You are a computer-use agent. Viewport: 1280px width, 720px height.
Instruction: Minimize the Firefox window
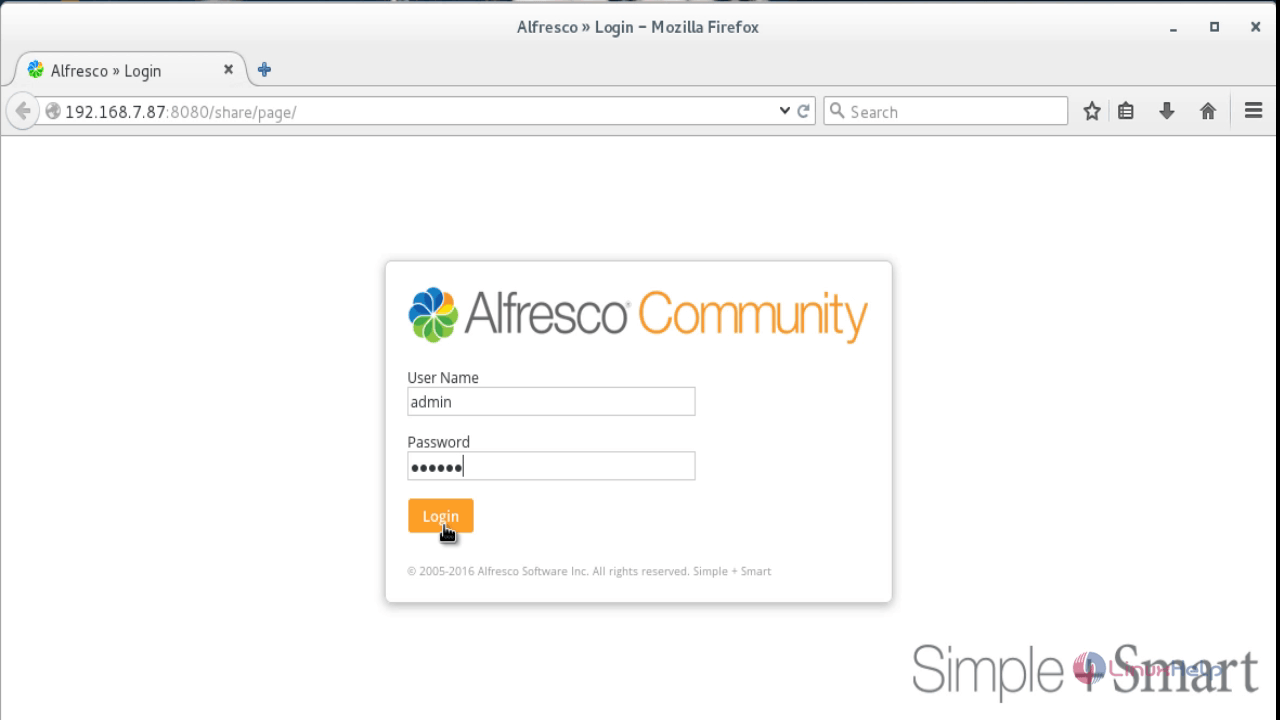pyautogui.click(x=1173, y=28)
